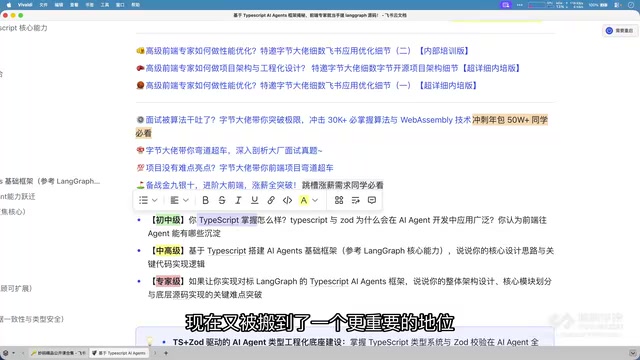Open link 面试被算法干吐了 WebAssembly 技术
Image resolution: width=640 pixels, height=360 pixels.
click(308, 120)
